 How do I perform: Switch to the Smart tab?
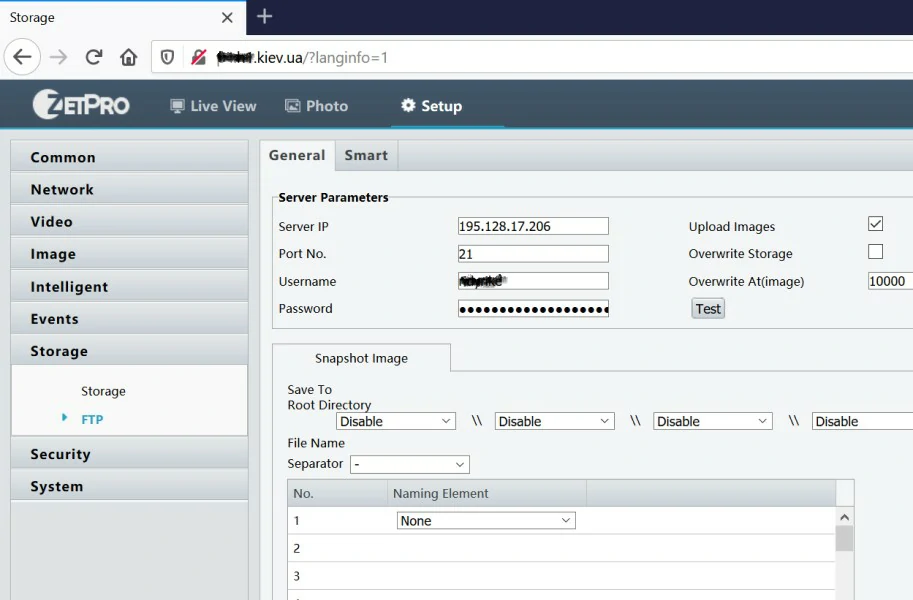tap(366, 155)
